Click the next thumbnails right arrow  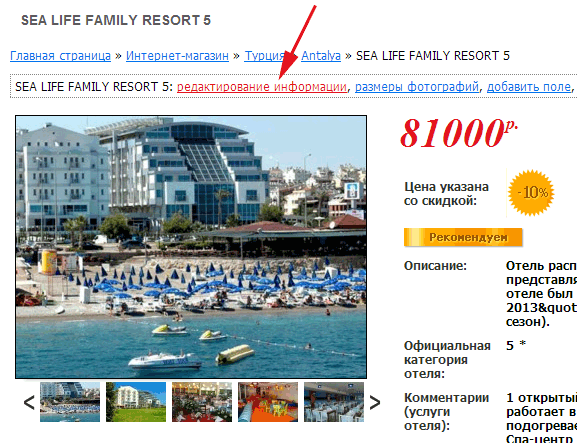(375, 402)
